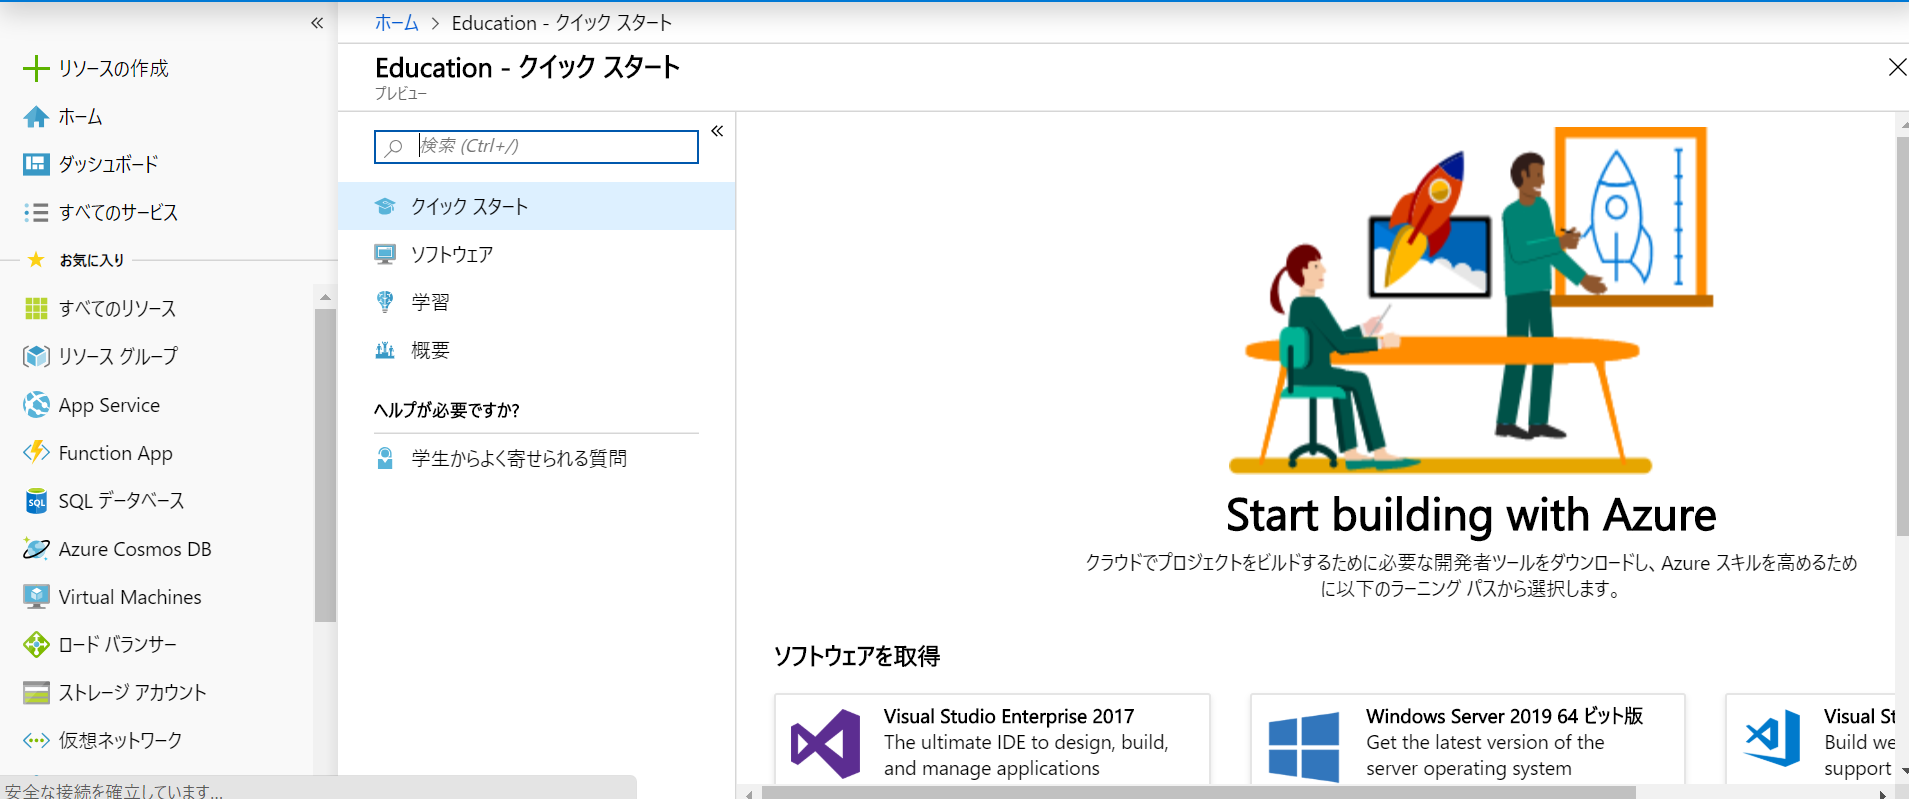Click the Azure illustration image
The image size is (1909, 799).
(1471, 300)
